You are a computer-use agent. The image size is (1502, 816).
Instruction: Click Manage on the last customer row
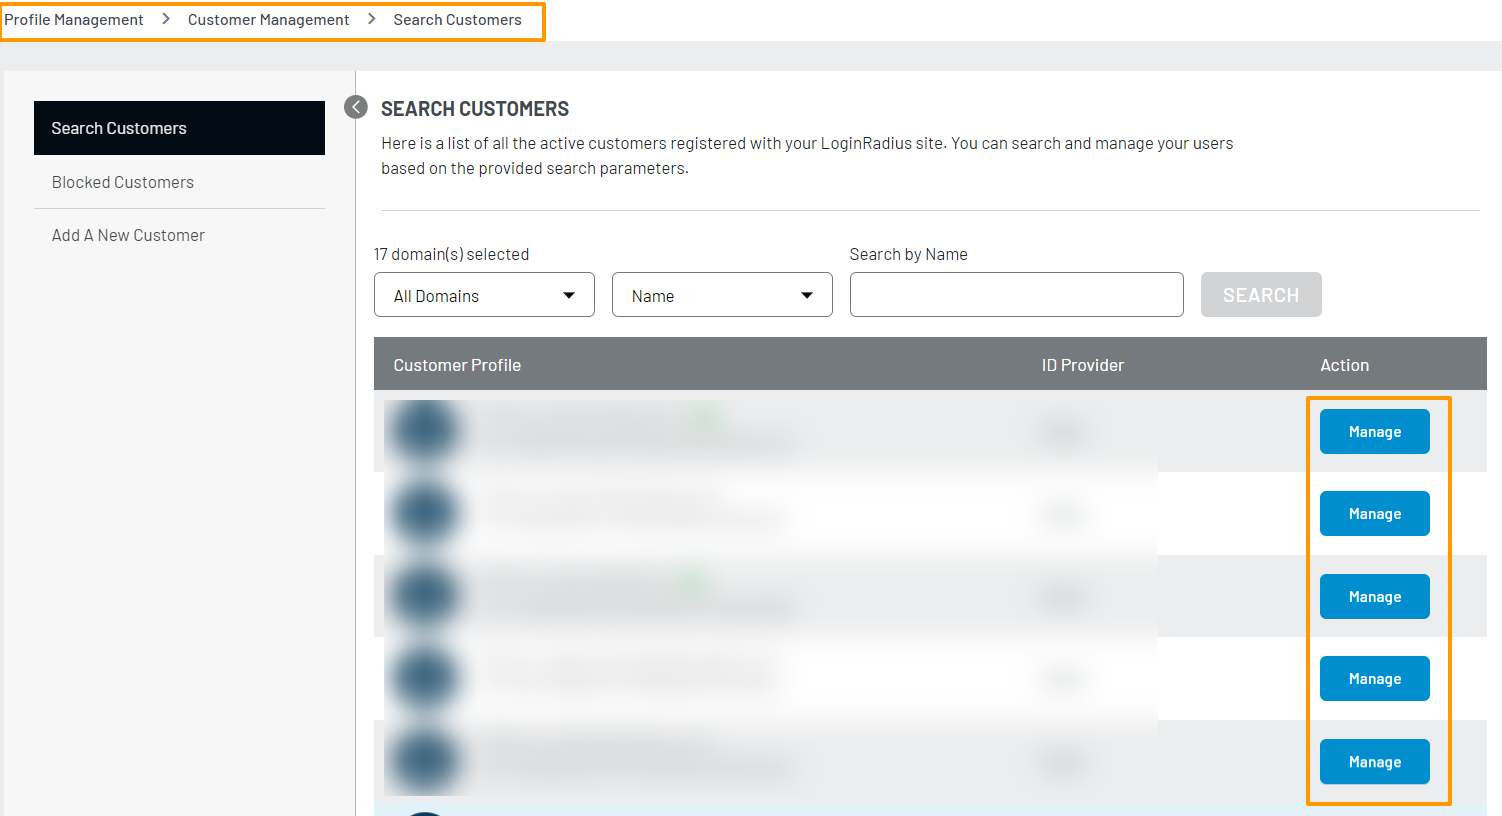(1374, 761)
